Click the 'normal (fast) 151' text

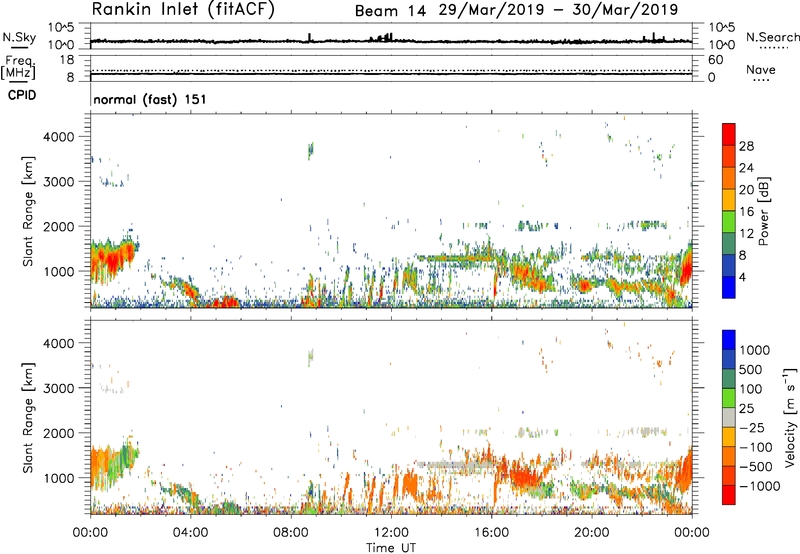150,99
